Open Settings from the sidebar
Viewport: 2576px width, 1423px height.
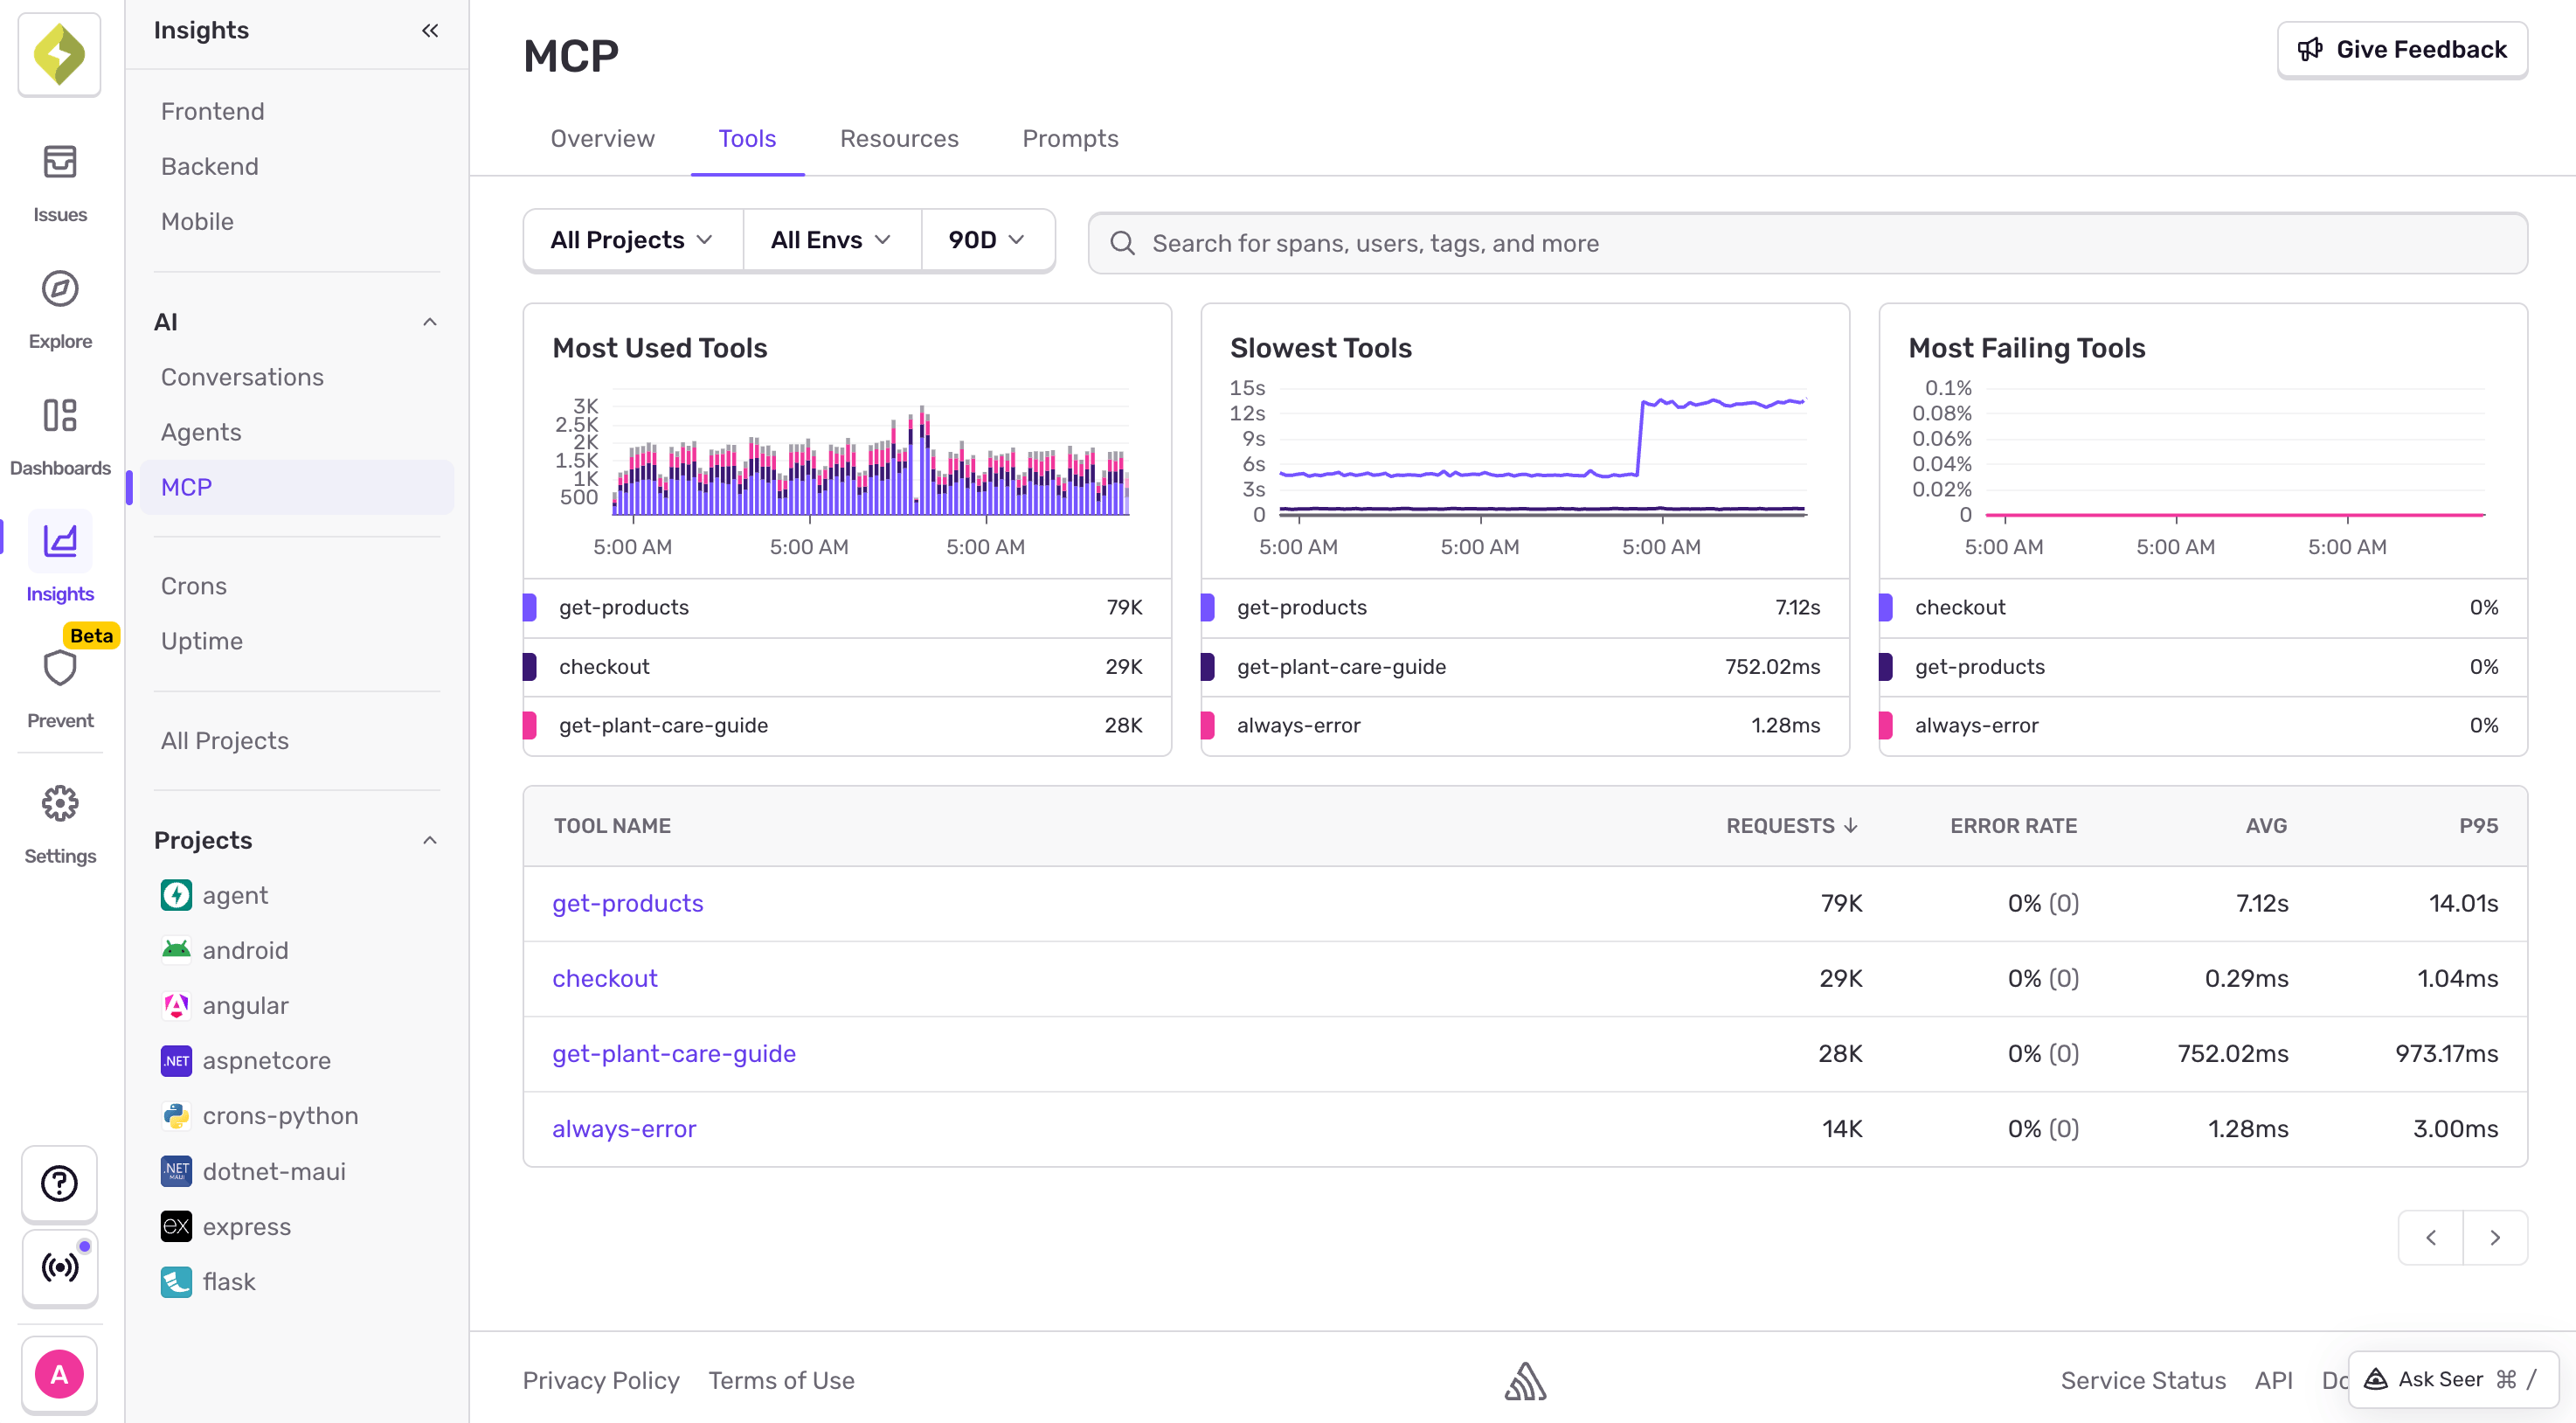(59, 820)
